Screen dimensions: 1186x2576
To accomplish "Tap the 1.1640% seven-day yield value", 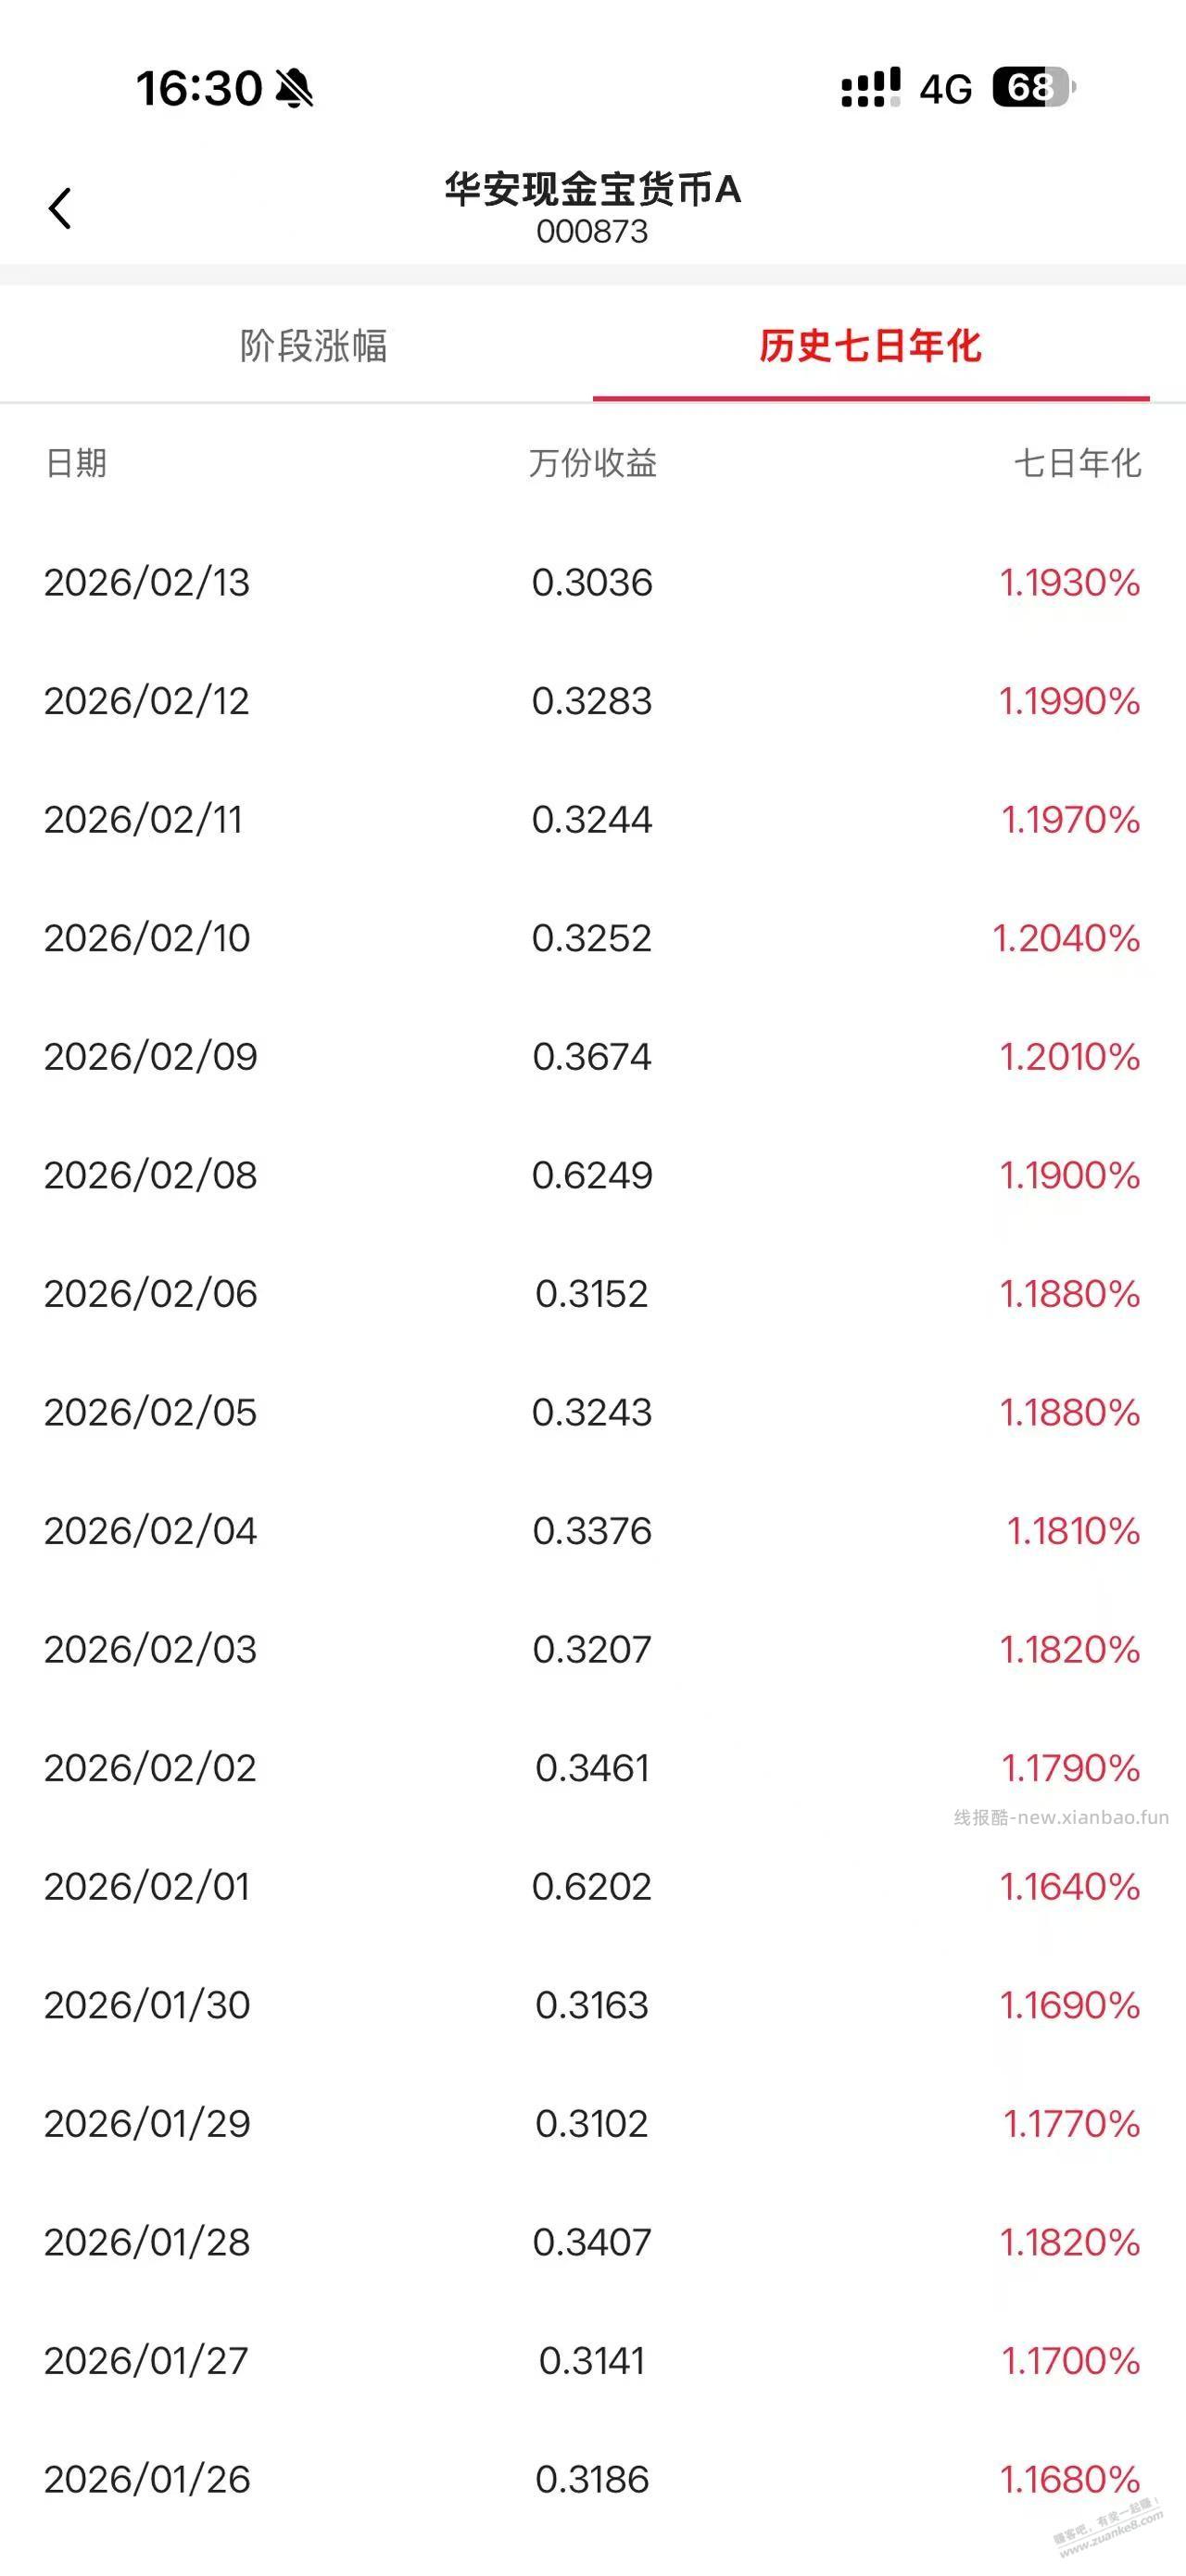I will 1069,1886.
